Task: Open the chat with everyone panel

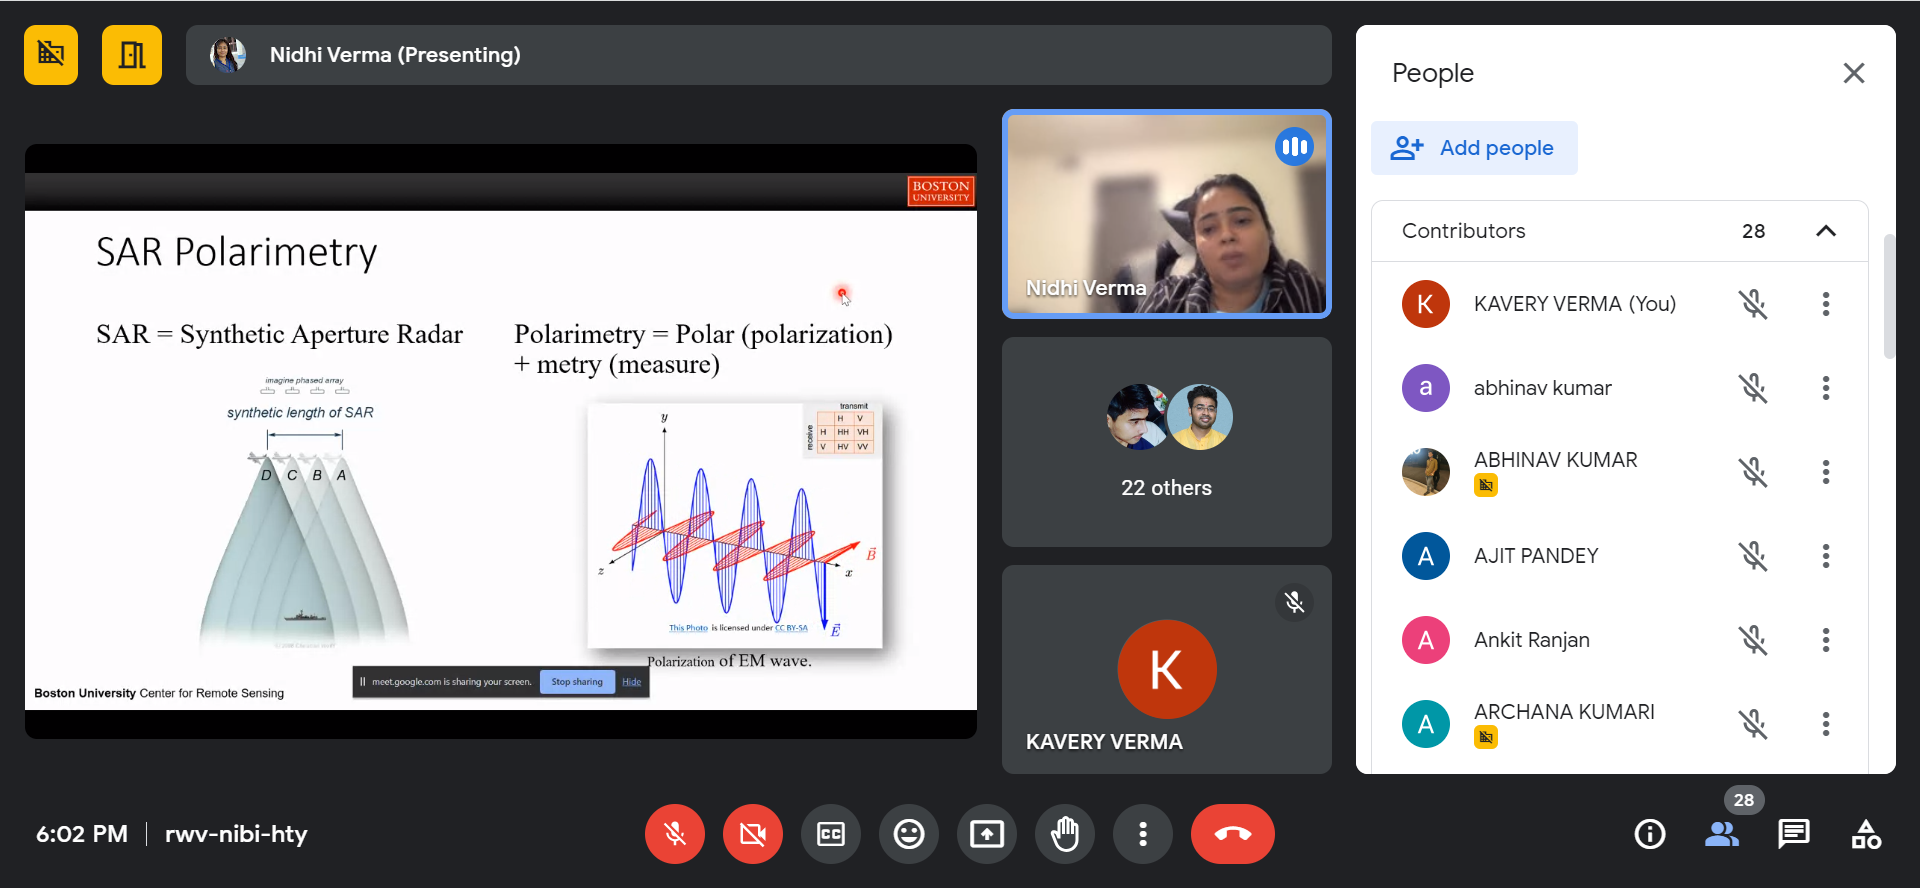Action: point(1793,834)
